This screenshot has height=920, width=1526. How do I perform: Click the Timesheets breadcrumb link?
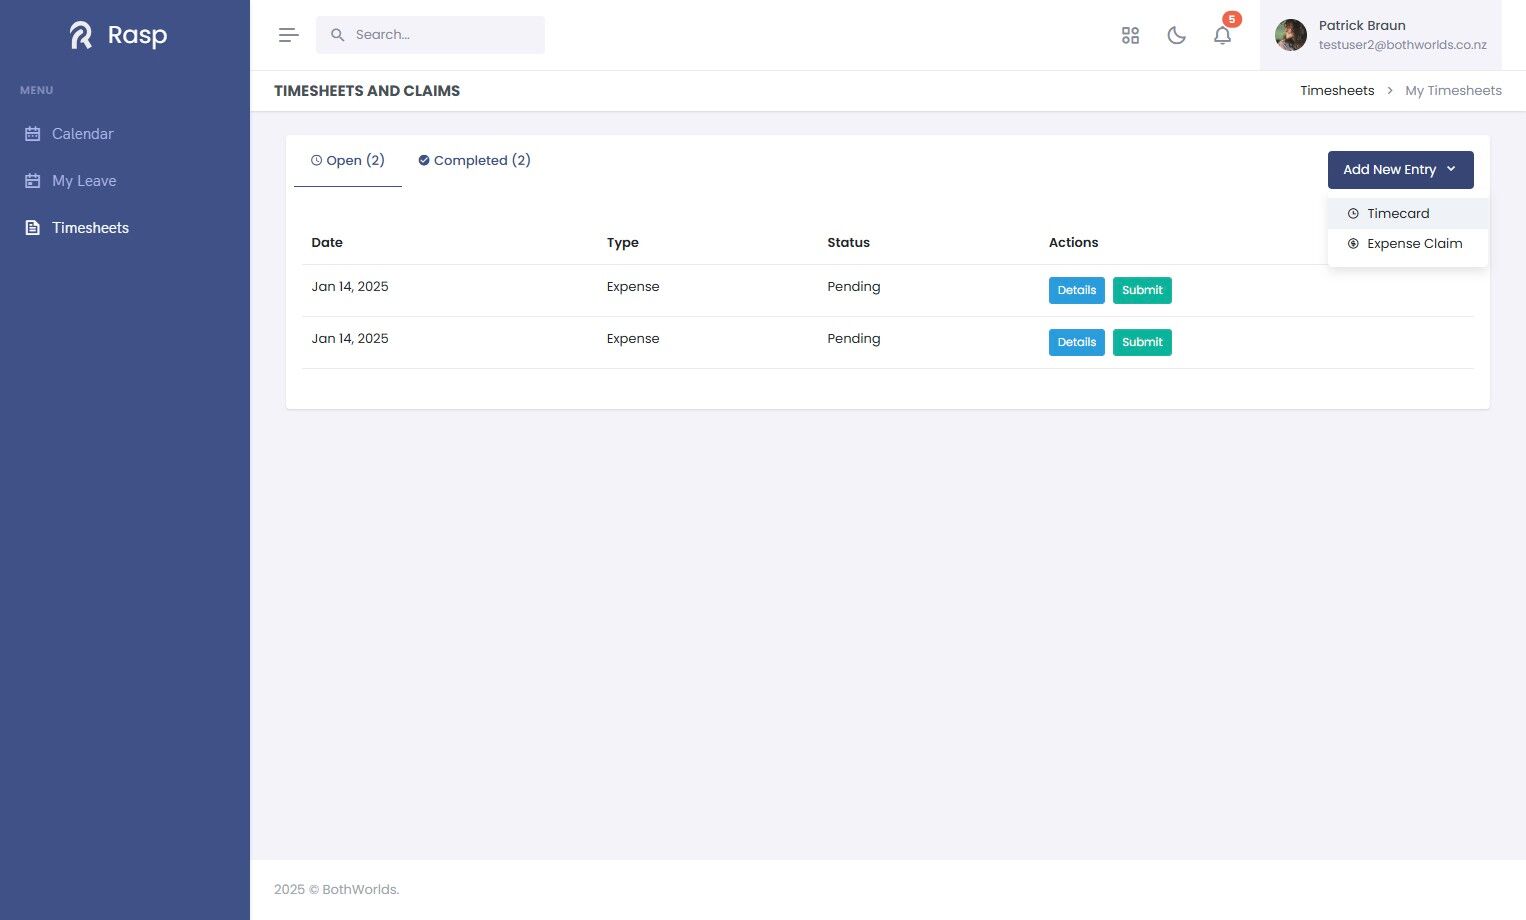pyautogui.click(x=1337, y=90)
